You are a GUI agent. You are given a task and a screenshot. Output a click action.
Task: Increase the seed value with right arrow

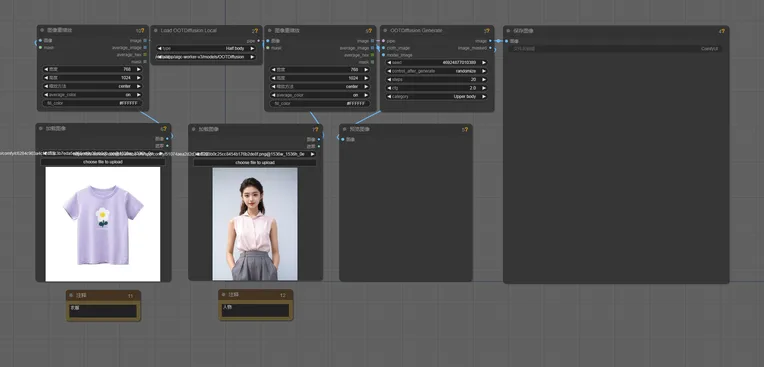tap(484, 63)
